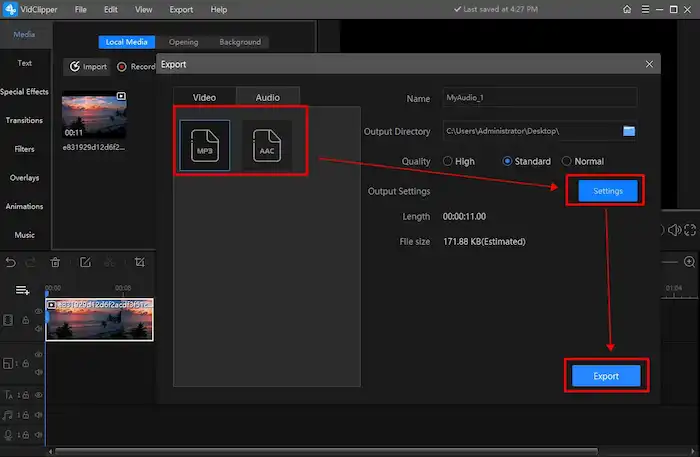Click the timeline playhead marker at 00:00
700x457 pixels.
47,294
